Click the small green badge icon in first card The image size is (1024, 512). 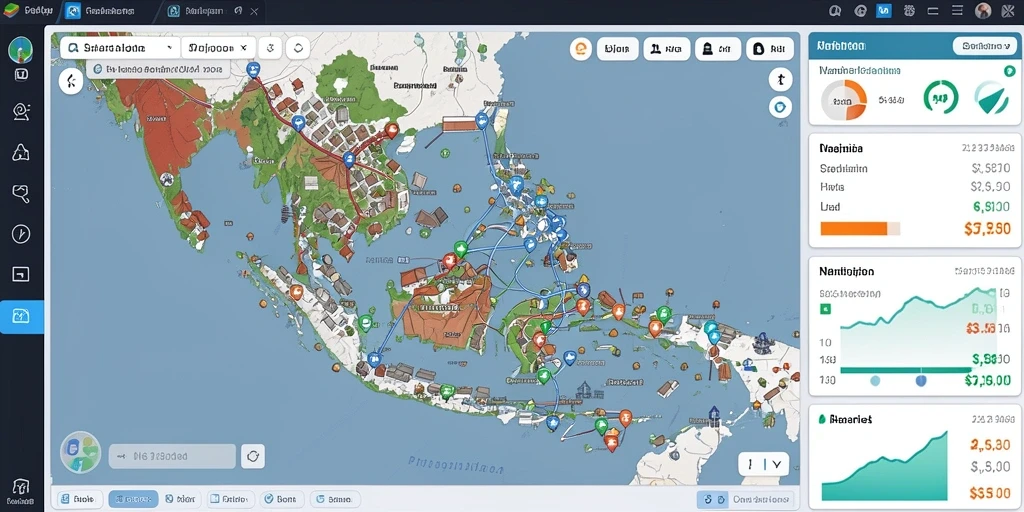tap(1010, 71)
